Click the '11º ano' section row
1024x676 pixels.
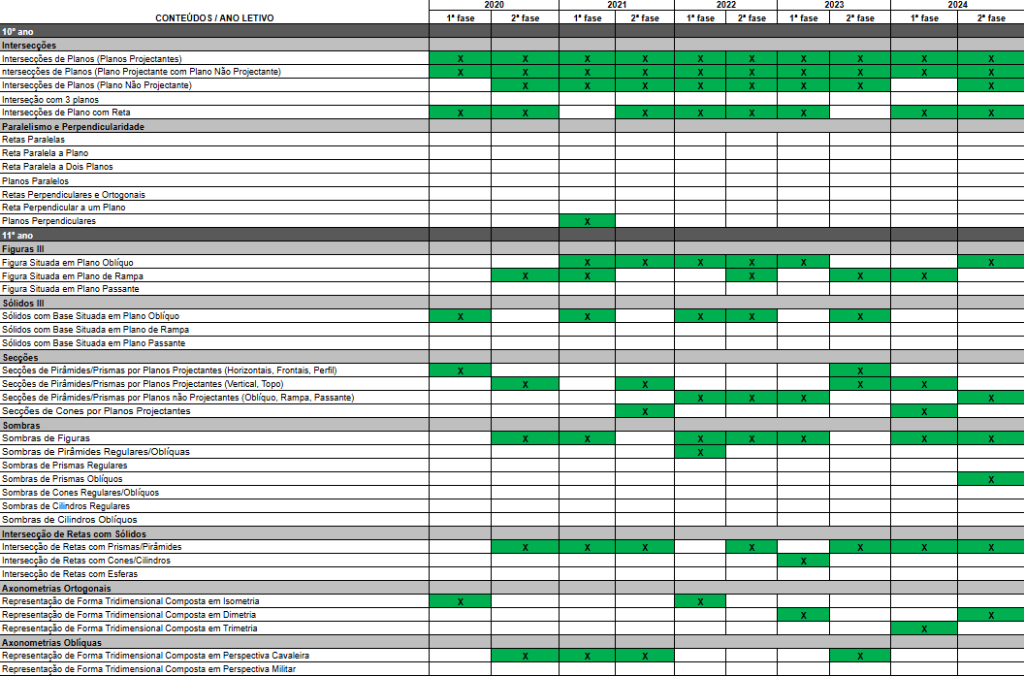(x=214, y=235)
